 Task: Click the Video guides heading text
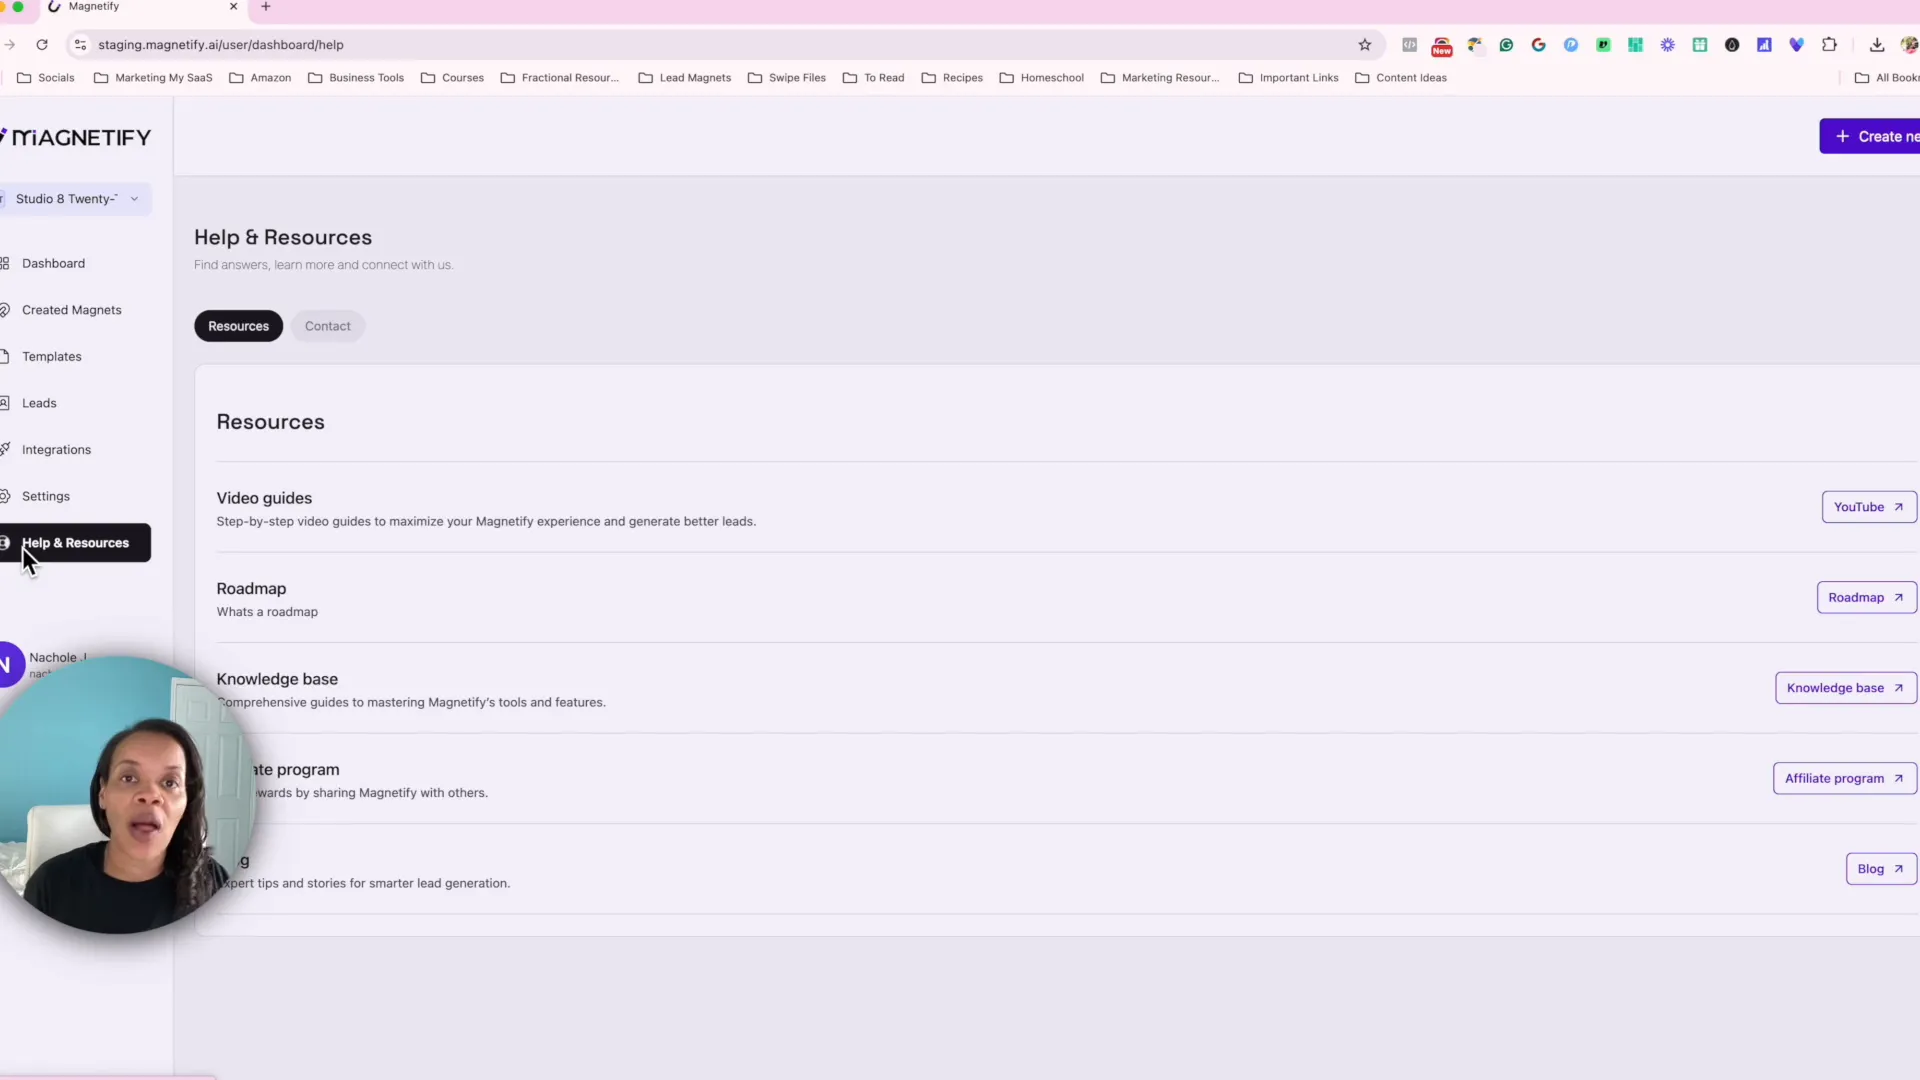[264, 498]
